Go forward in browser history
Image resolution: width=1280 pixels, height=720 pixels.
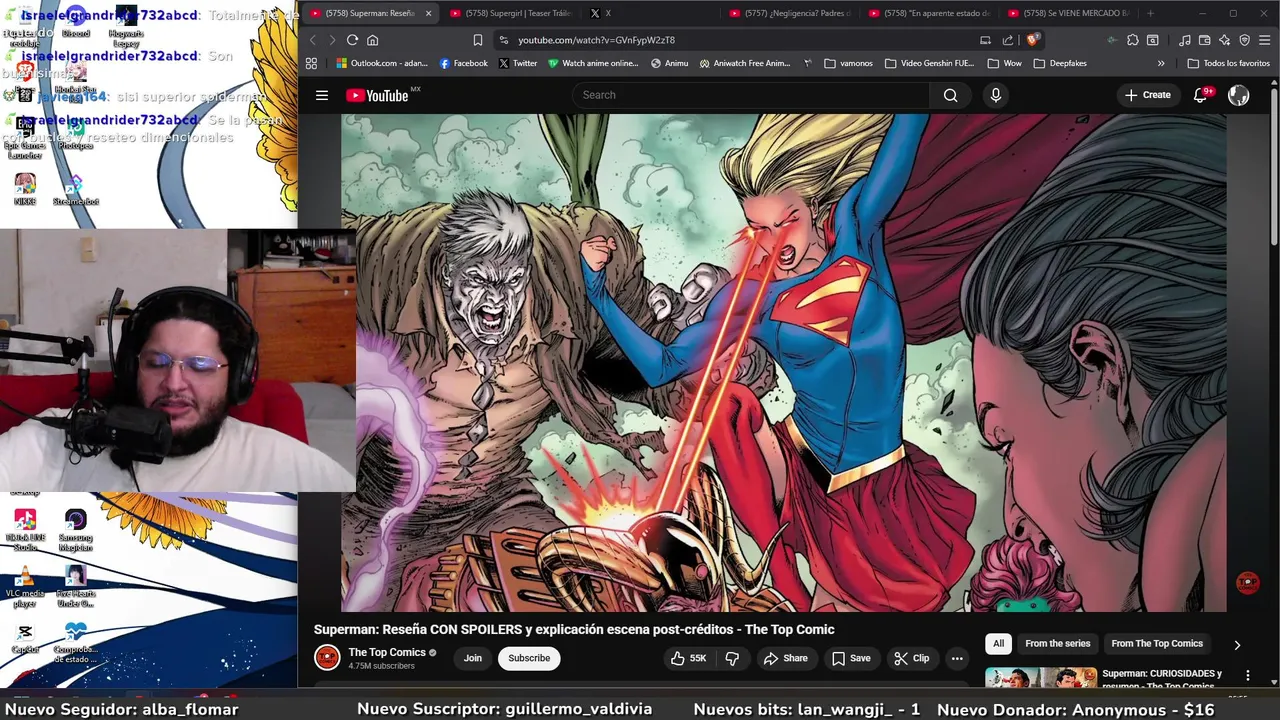coord(332,40)
